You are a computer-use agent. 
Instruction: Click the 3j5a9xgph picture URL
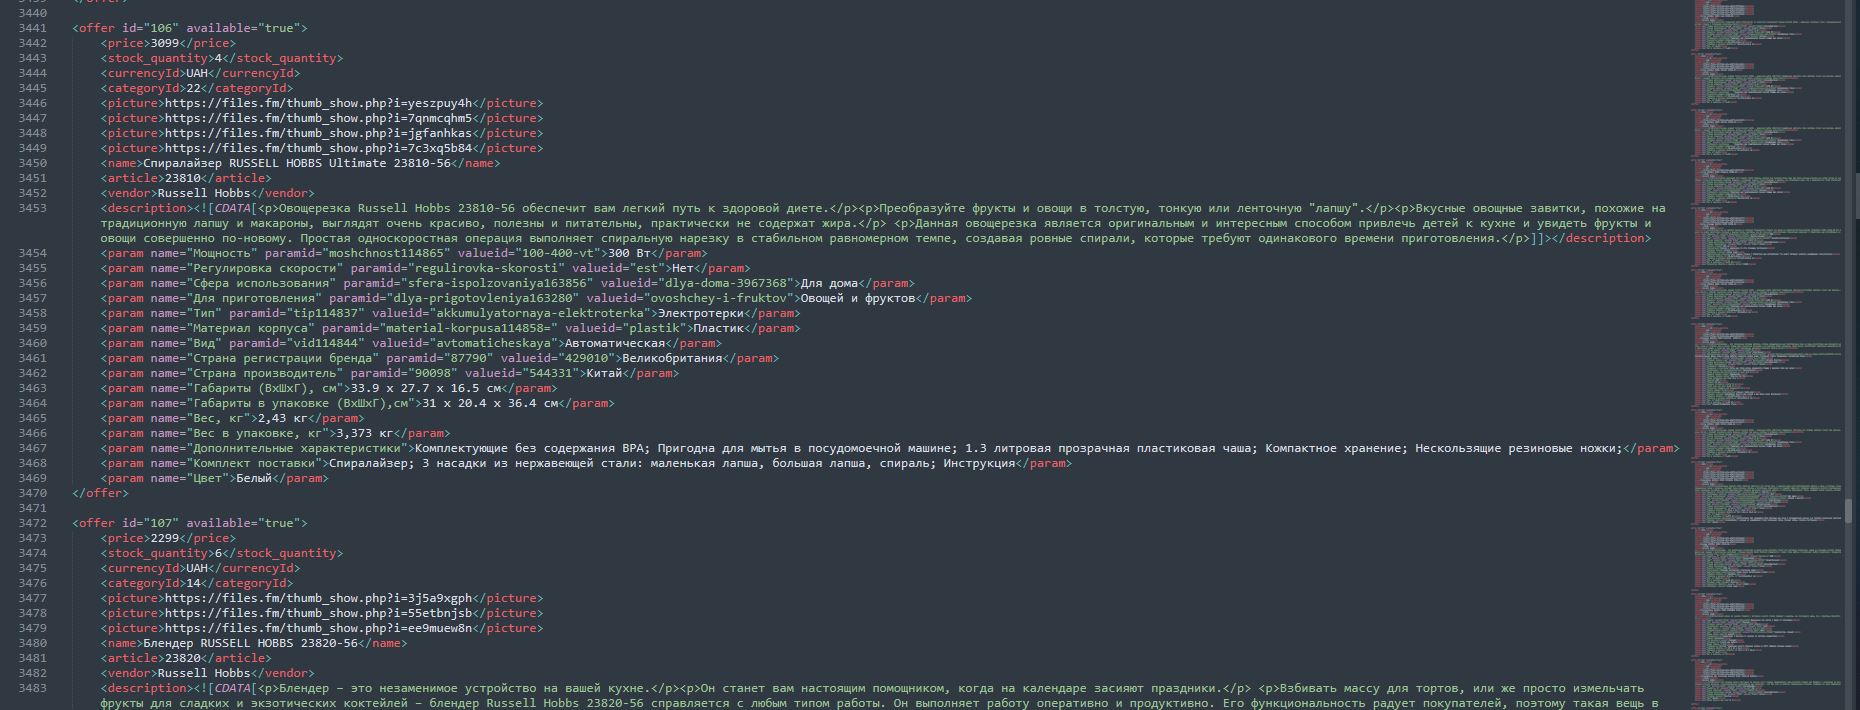318,598
